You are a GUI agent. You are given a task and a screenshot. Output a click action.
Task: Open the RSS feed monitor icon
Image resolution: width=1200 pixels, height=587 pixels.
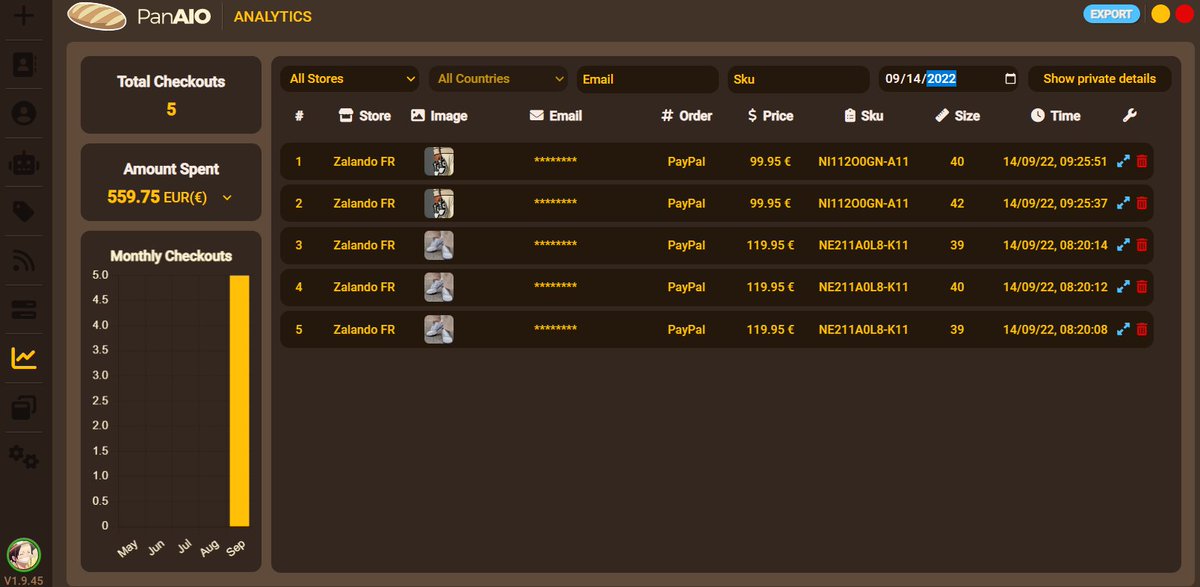click(x=24, y=261)
